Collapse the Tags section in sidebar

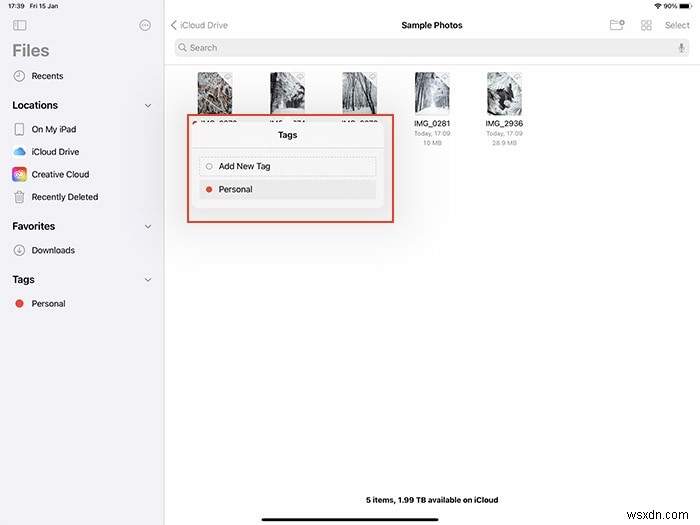[148, 280]
